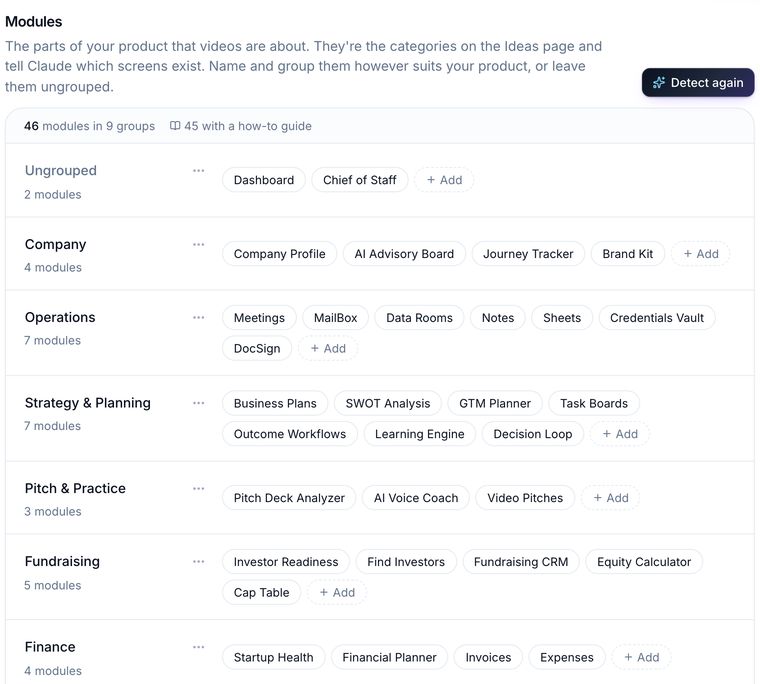The width and height of the screenshot is (760, 684).
Task: Open the AI Advisory Board module
Action: 404,254
